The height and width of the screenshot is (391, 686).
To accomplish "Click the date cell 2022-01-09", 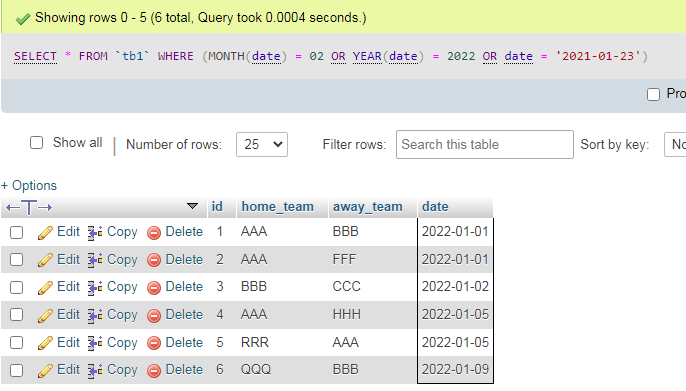I will (x=455, y=370).
